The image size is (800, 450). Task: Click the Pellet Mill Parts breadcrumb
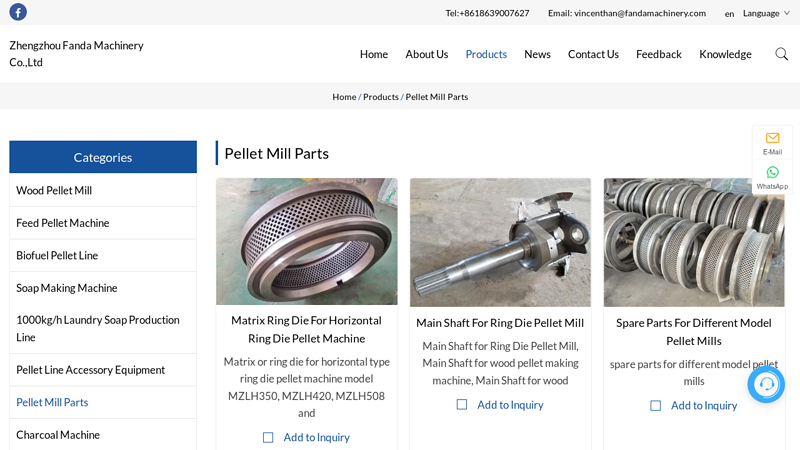pos(437,97)
